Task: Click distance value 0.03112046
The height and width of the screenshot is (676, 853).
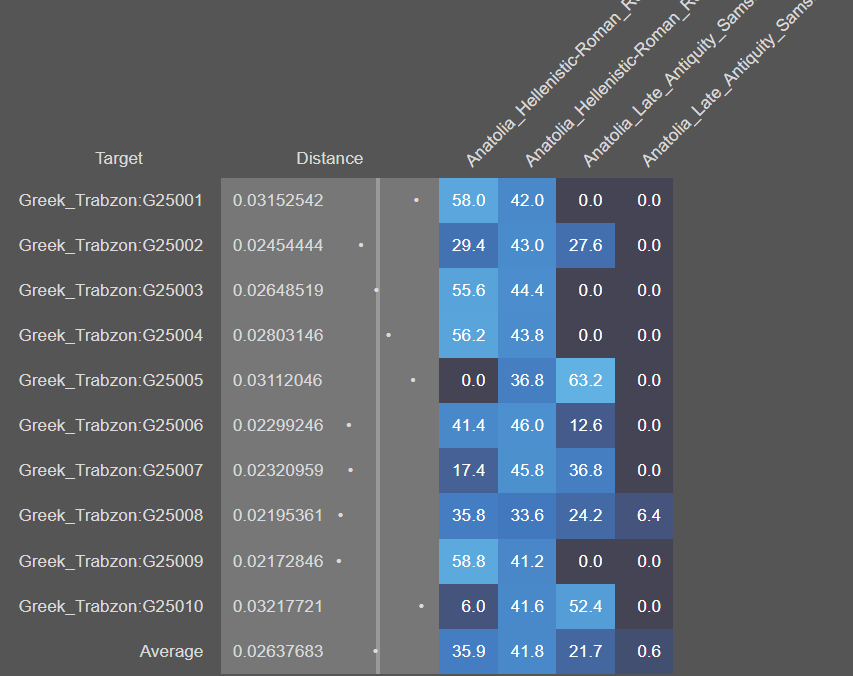Action: pyautogui.click(x=277, y=380)
